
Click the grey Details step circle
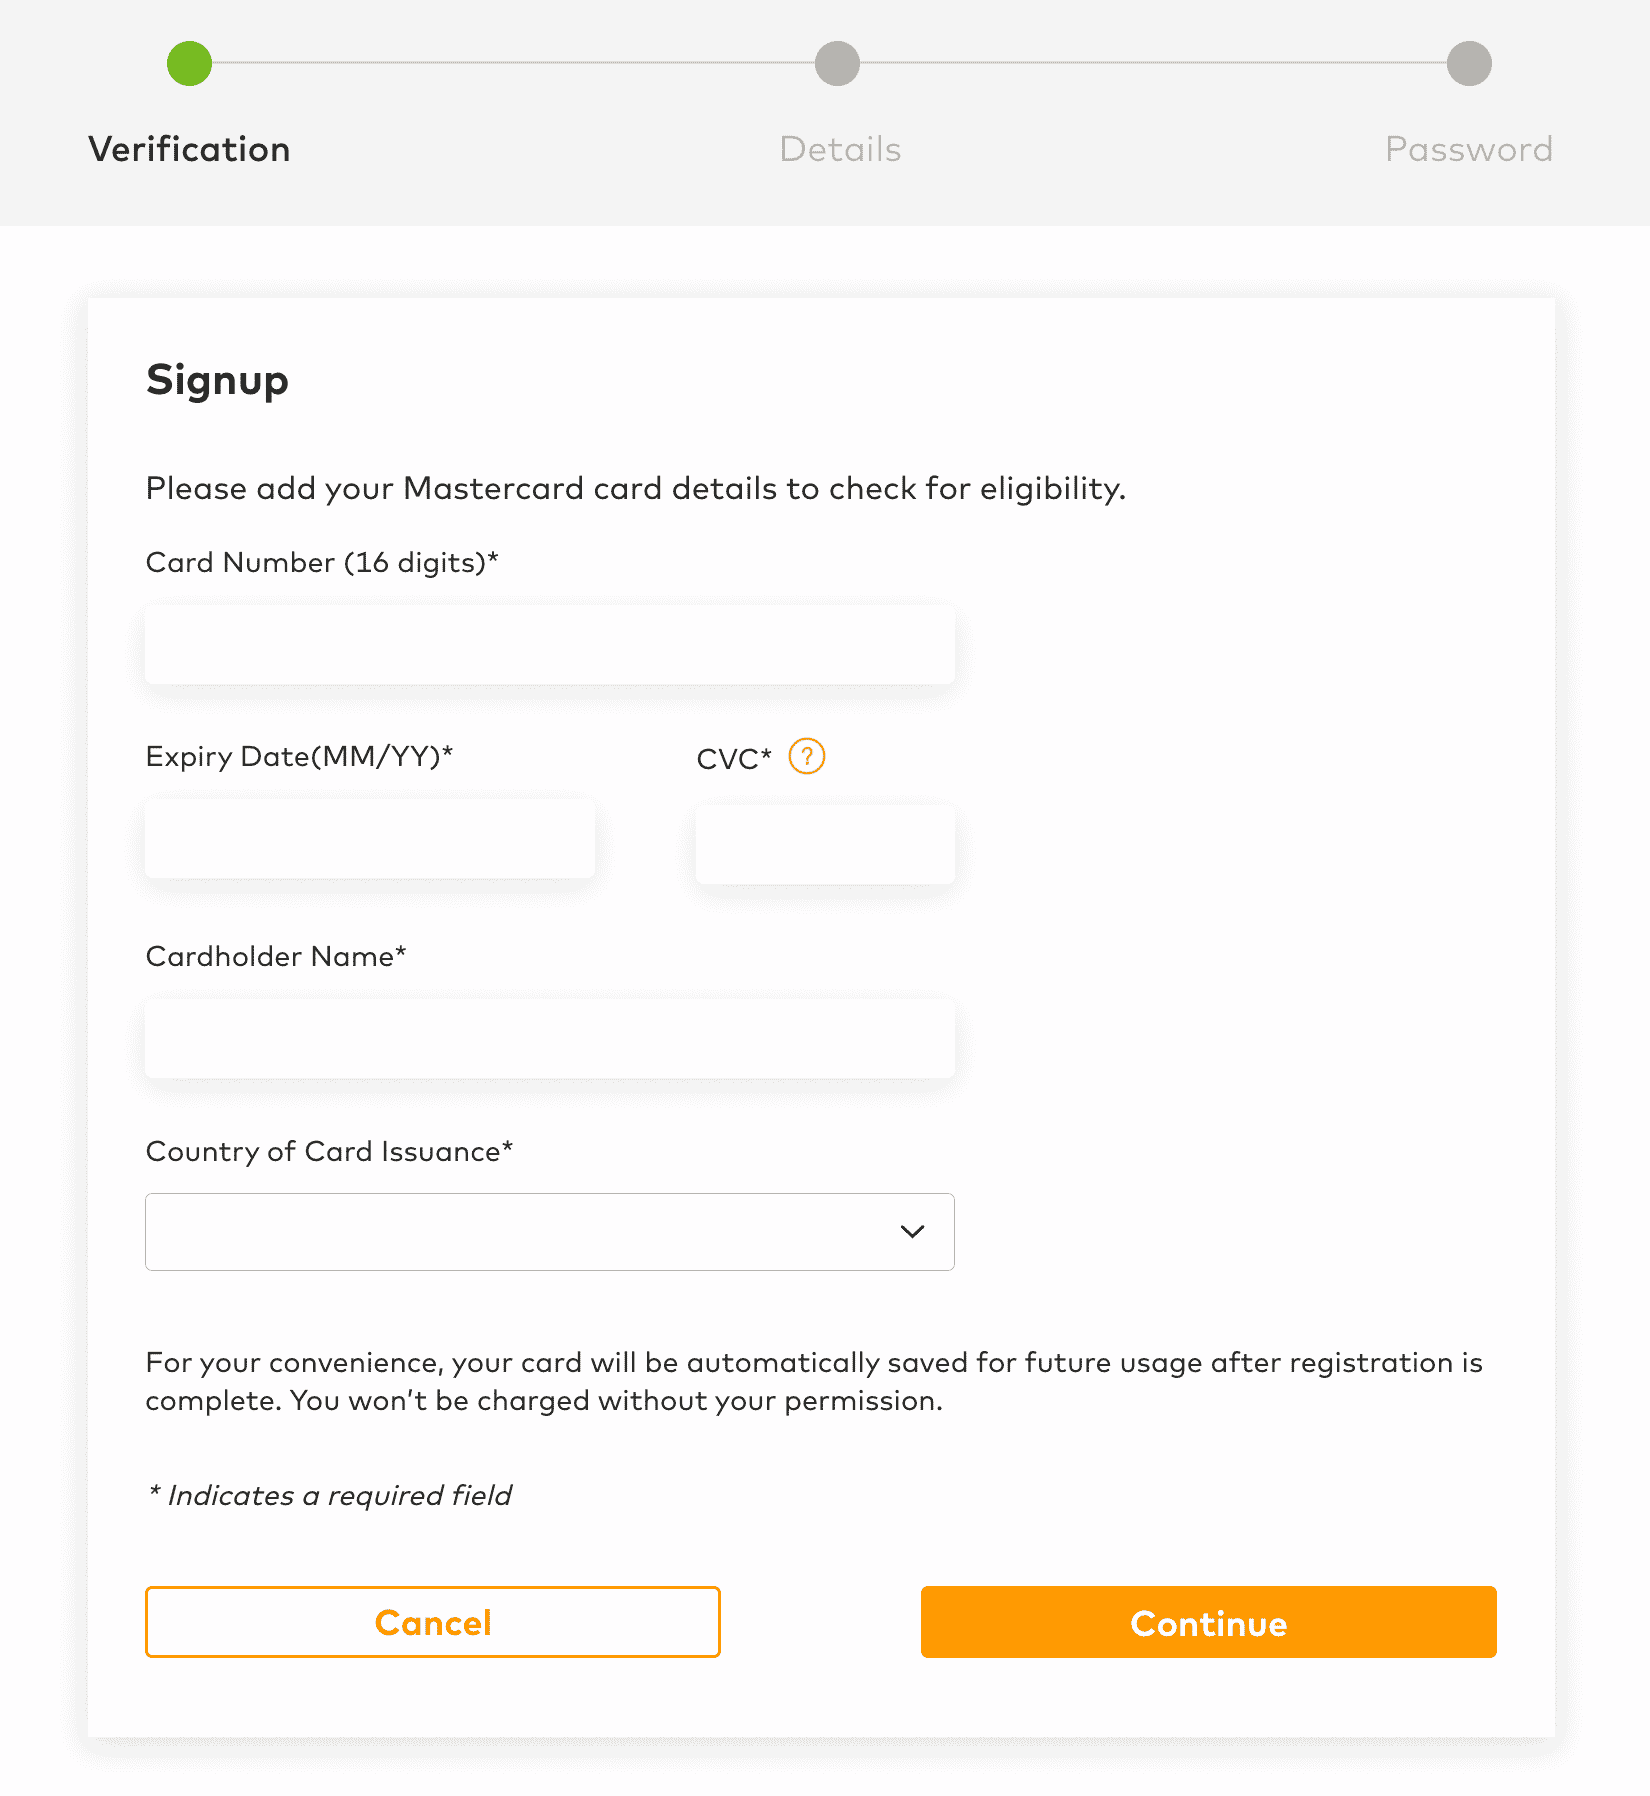pos(837,64)
